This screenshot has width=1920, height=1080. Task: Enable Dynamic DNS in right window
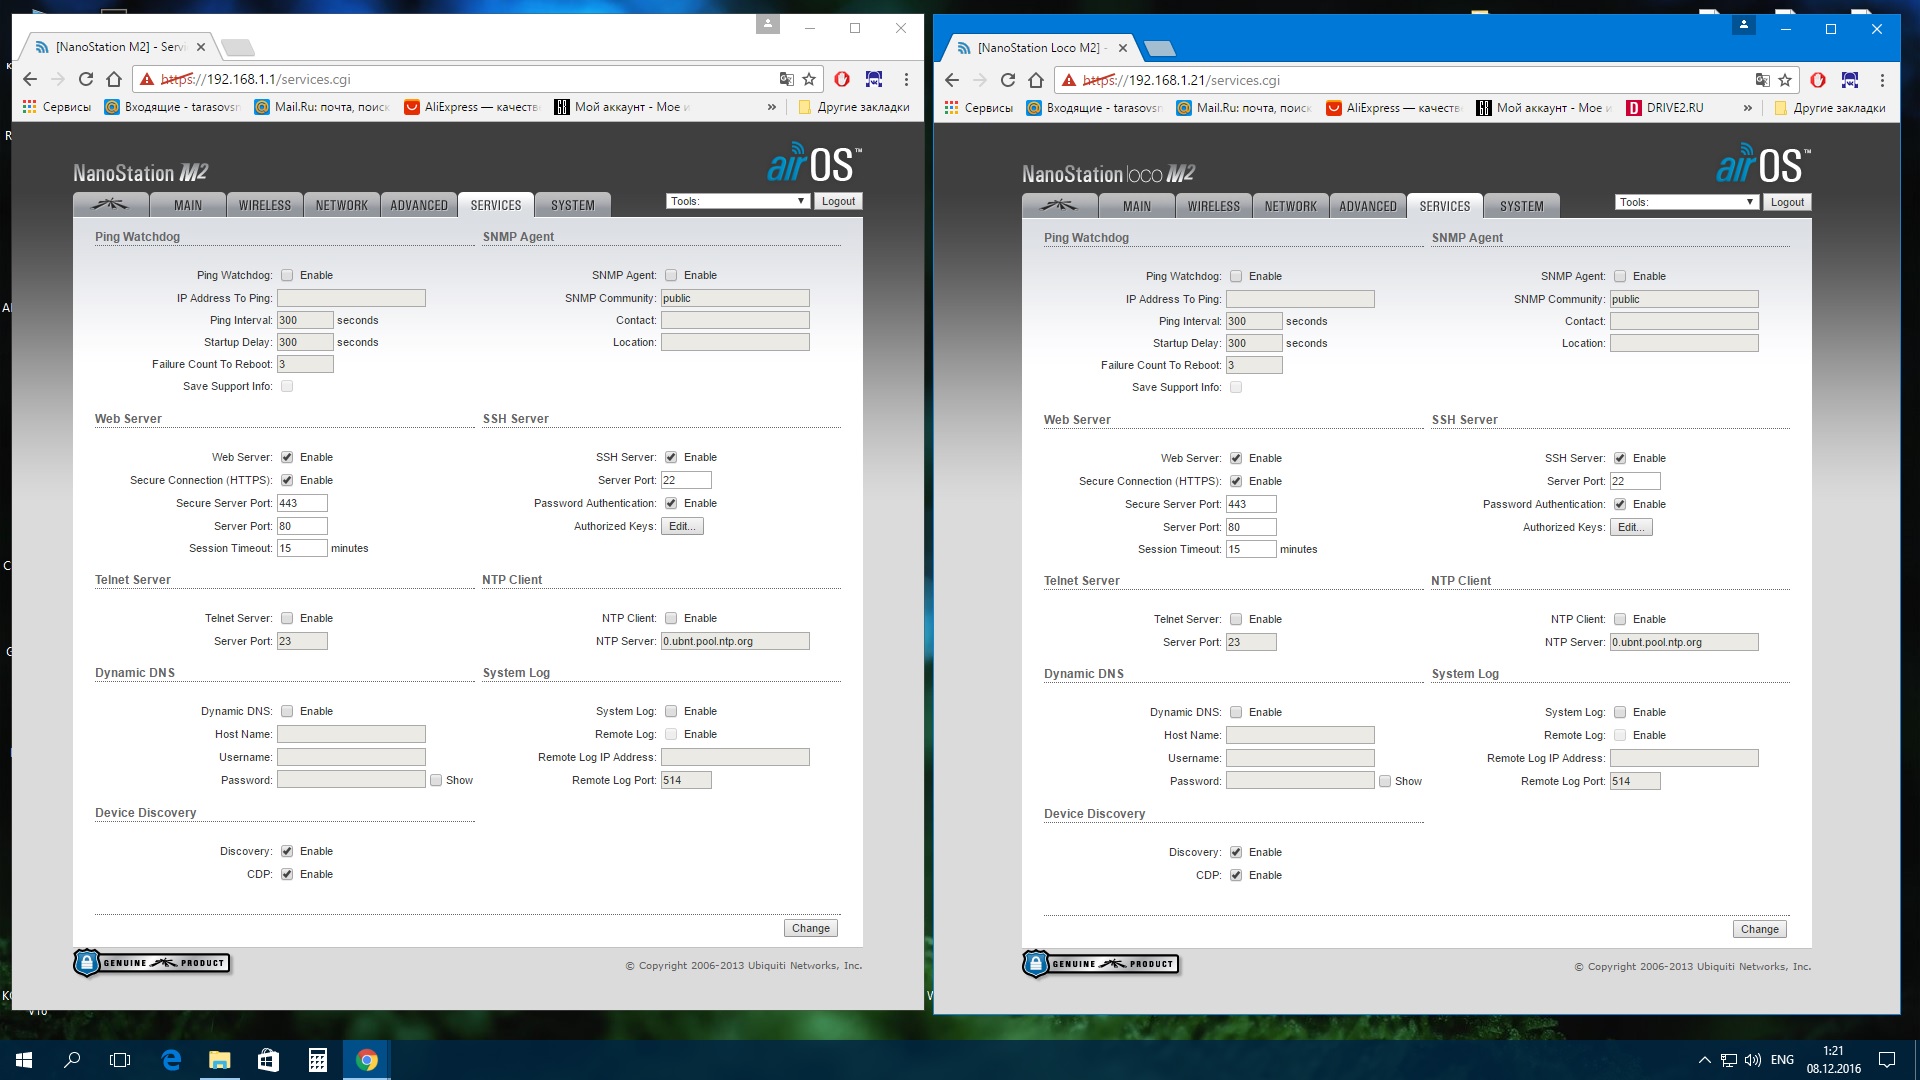pyautogui.click(x=1236, y=712)
